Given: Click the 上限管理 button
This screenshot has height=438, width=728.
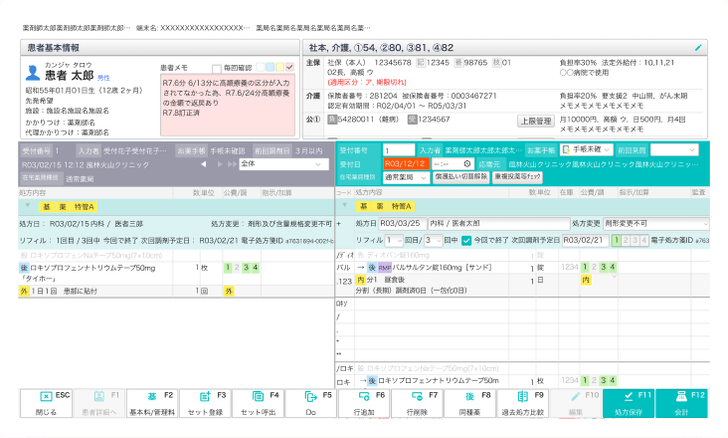Looking at the screenshot, I should [x=536, y=121].
